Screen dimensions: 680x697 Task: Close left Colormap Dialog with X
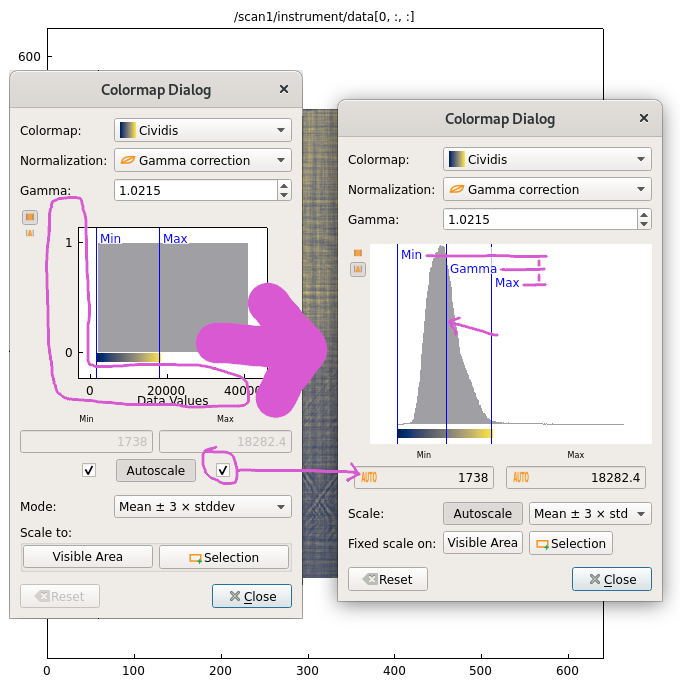pyautogui.click(x=284, y=89)
